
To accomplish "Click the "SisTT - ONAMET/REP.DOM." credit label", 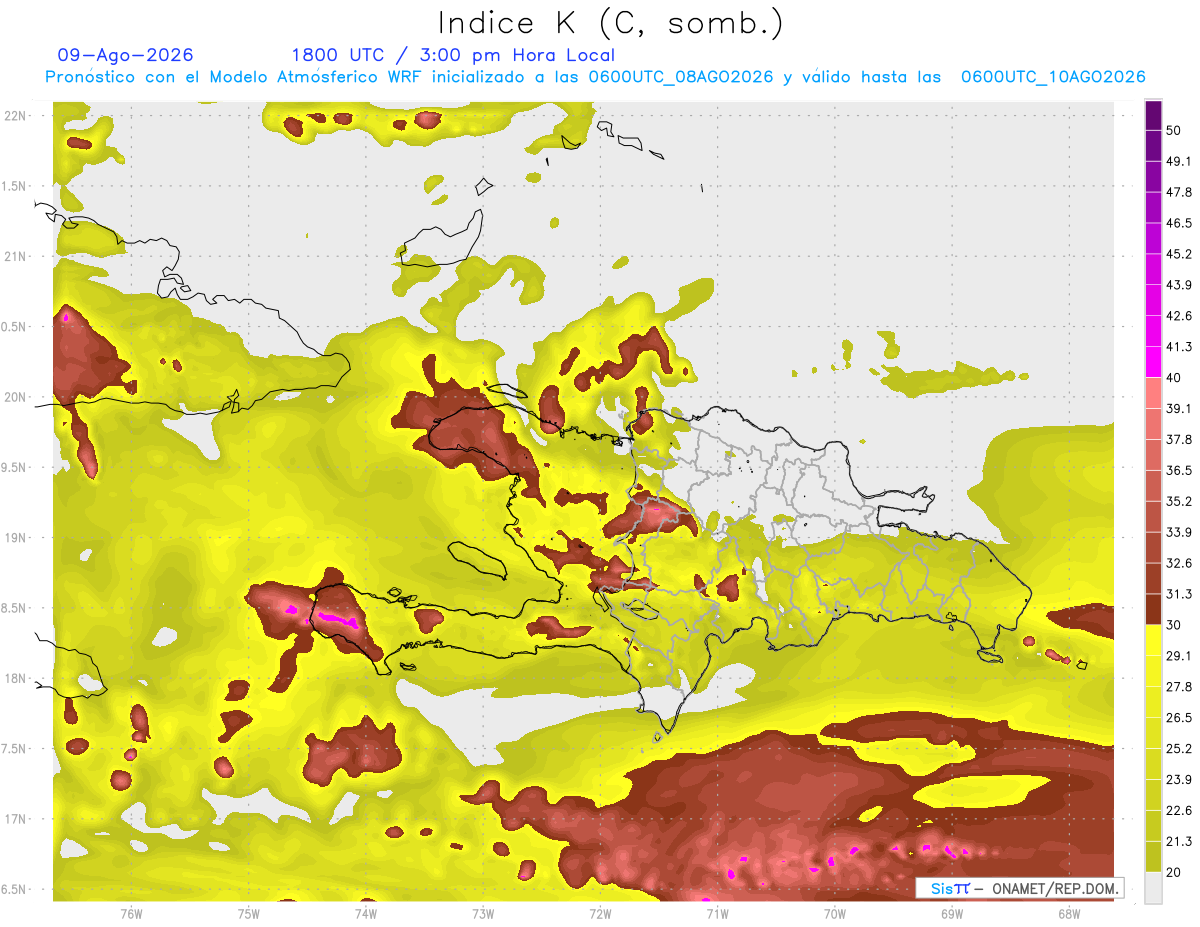I will 1020,888.
